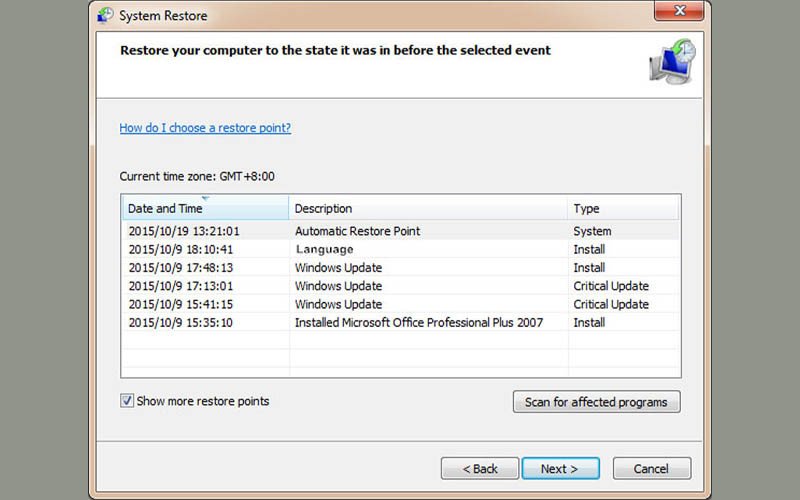Sort list by Type column header
Screen dimensions: 800x500
622,209
